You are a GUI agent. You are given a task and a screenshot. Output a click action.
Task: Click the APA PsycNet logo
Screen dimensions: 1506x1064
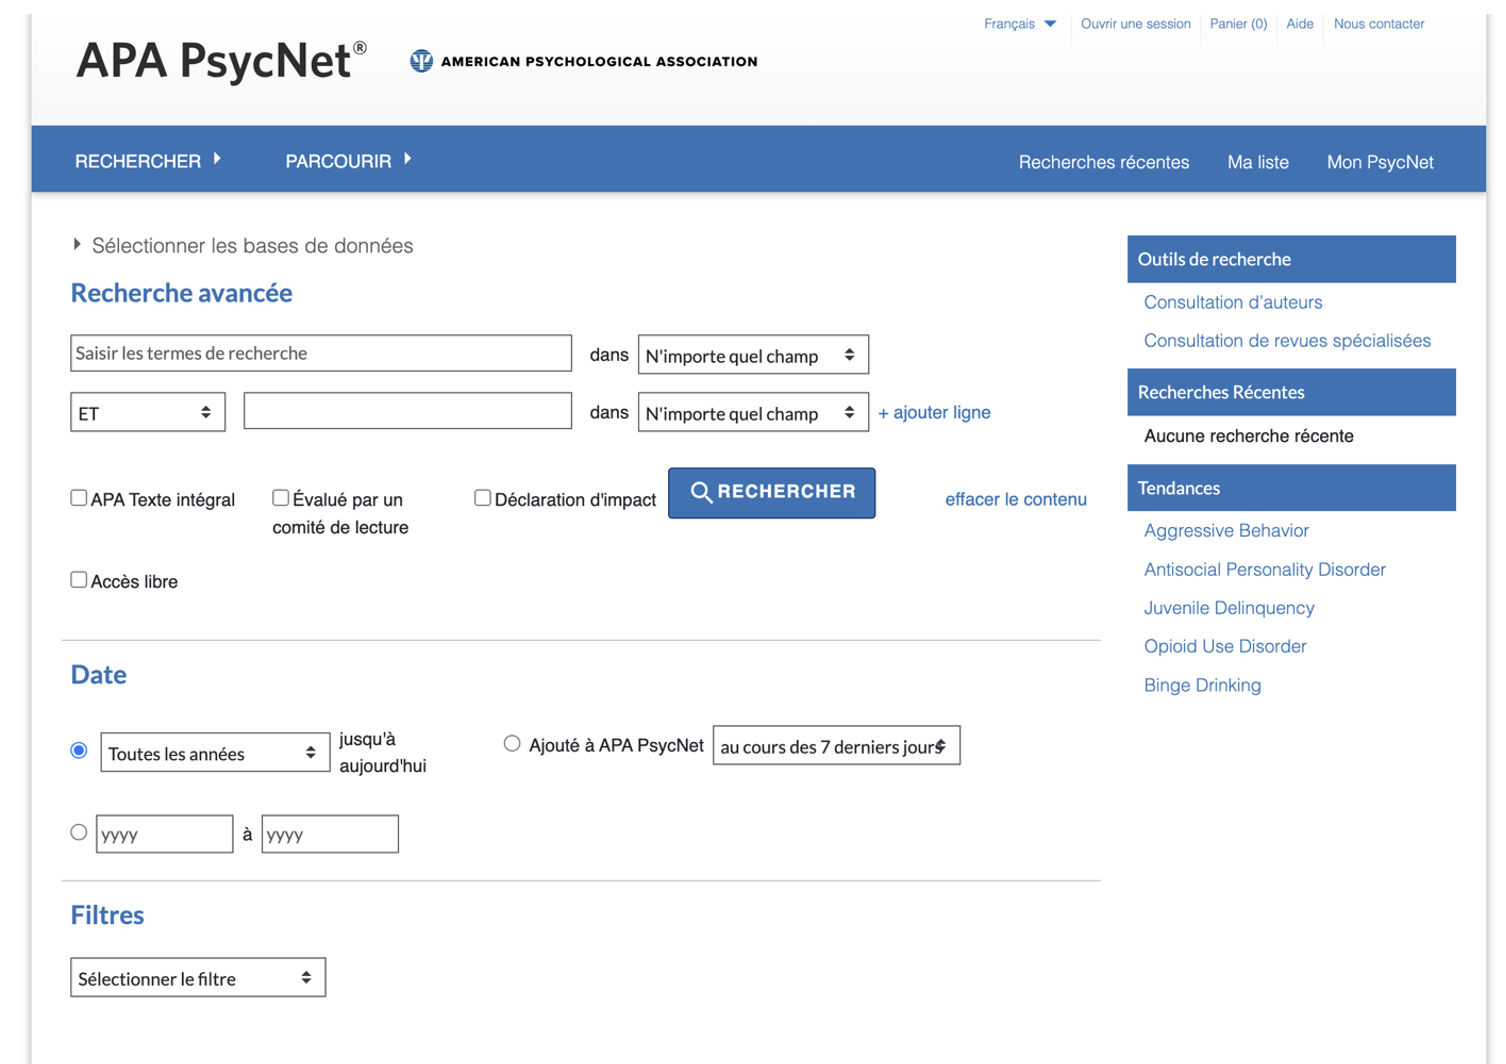[x=221, y=61]
